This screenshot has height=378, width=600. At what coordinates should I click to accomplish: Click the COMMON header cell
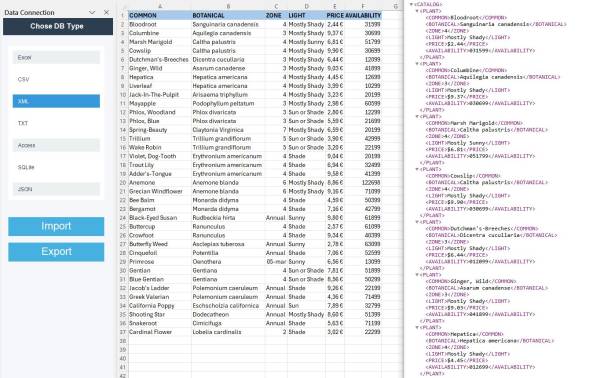coord(160,15)
